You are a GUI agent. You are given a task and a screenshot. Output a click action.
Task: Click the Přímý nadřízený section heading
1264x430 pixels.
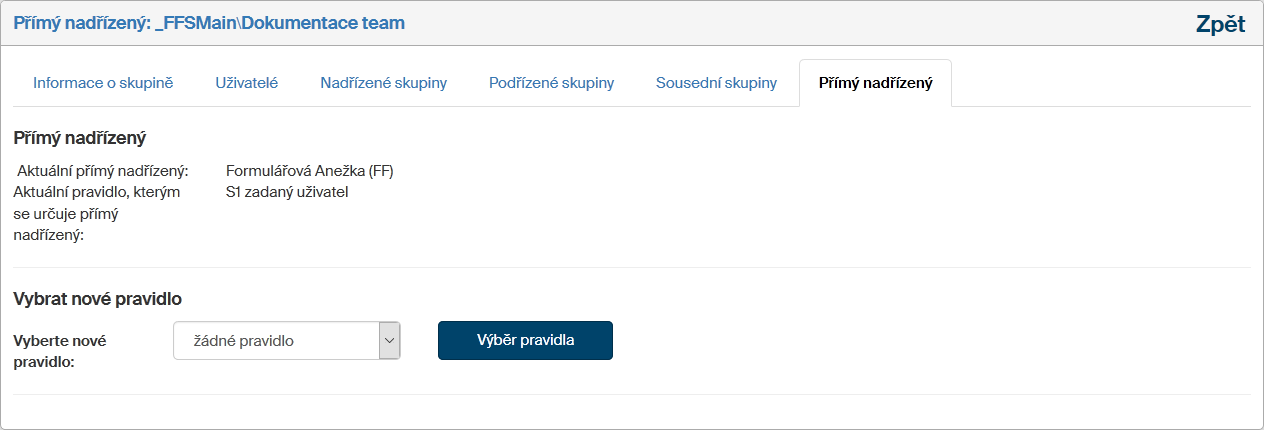80,138
